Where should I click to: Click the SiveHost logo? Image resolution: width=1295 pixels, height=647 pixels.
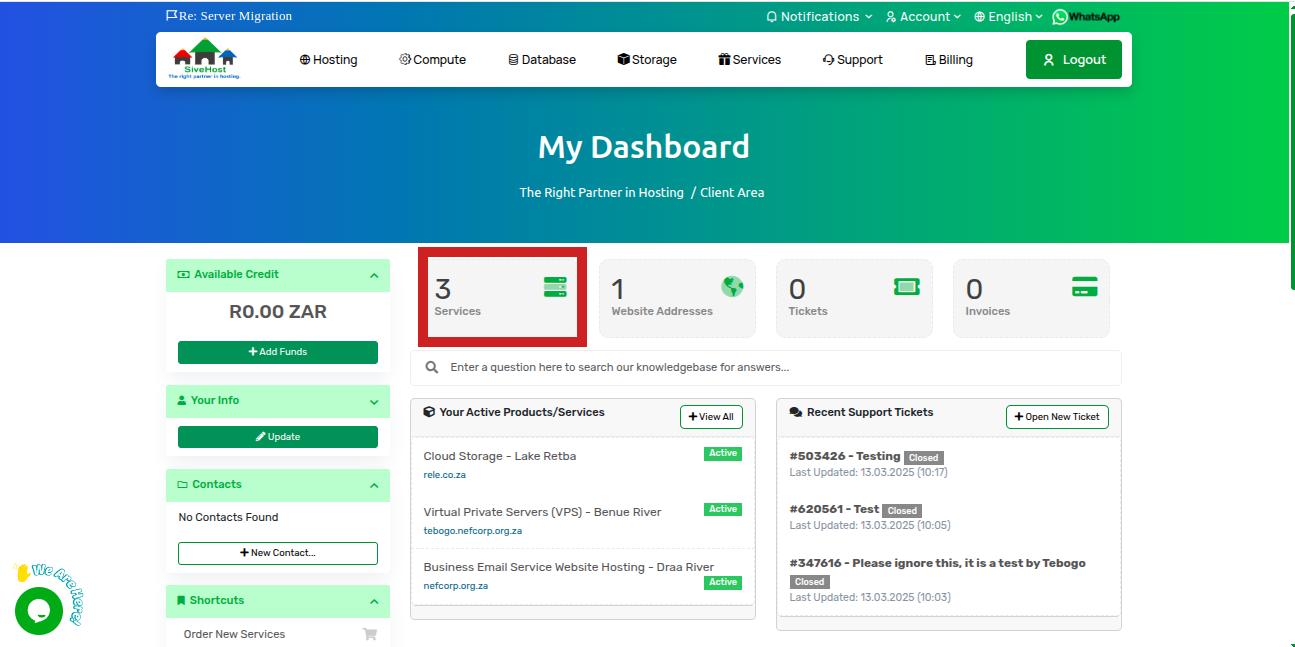tap(204, 59)
